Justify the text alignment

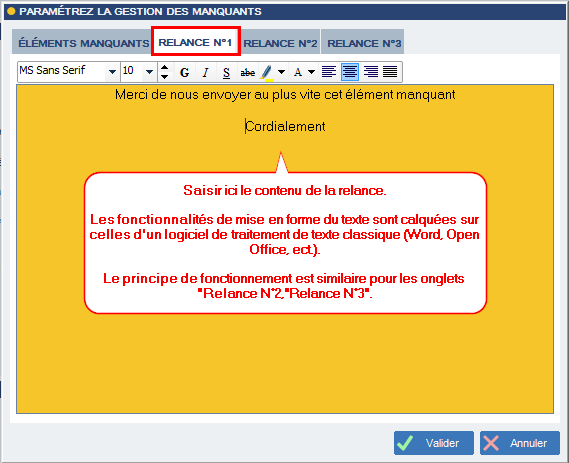[390, 72]
